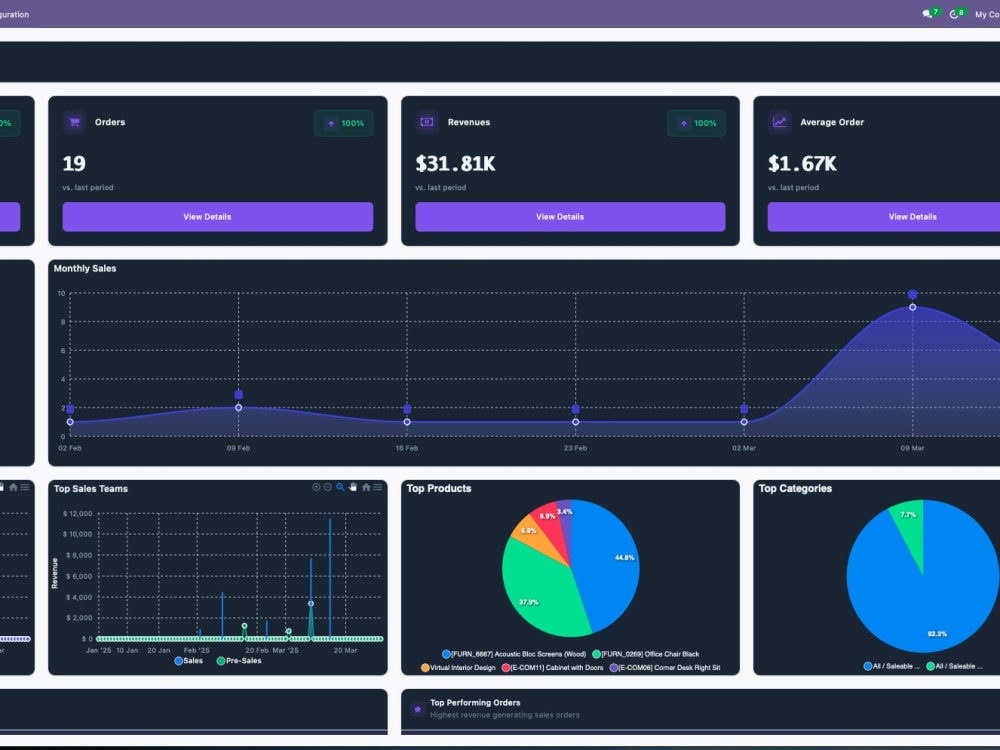This screenshot has height=750, width=1000.
Task: Click the Top Performing Orders star icon
Action: [x=418, y=709]
